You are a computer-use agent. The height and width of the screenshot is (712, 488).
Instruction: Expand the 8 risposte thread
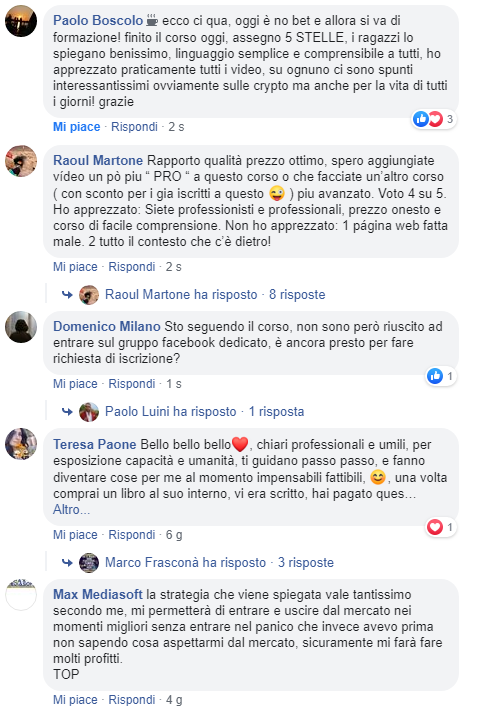(297, 294)
